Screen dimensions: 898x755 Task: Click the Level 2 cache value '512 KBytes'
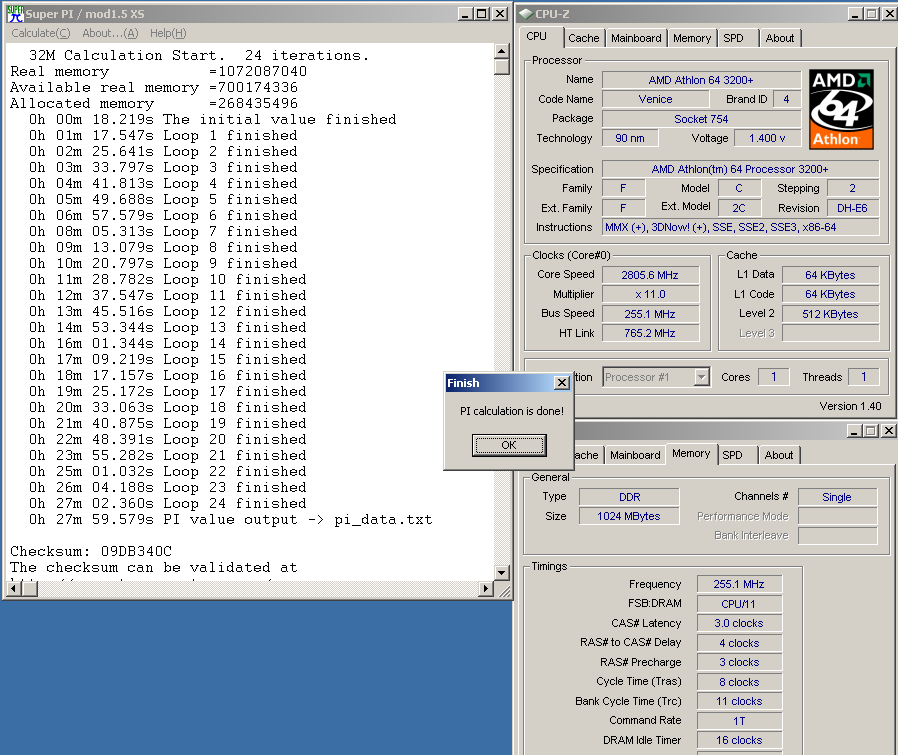click(830, 314)
